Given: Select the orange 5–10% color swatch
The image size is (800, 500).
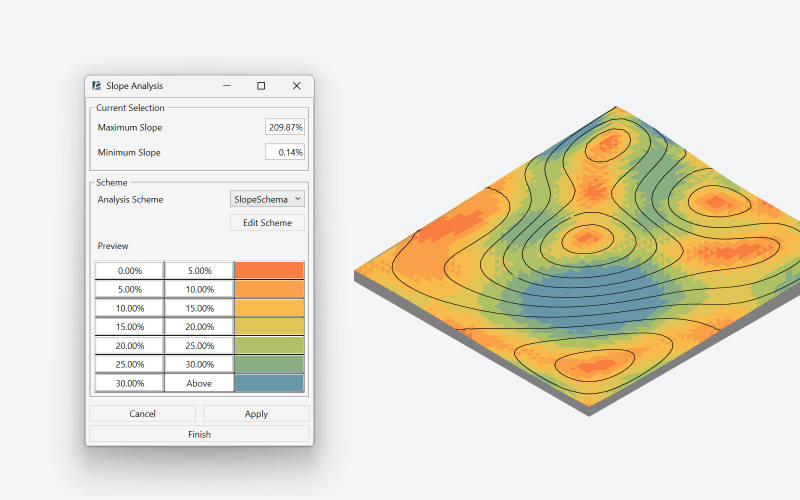Looking at the screenshot, I should click(268, 289).
